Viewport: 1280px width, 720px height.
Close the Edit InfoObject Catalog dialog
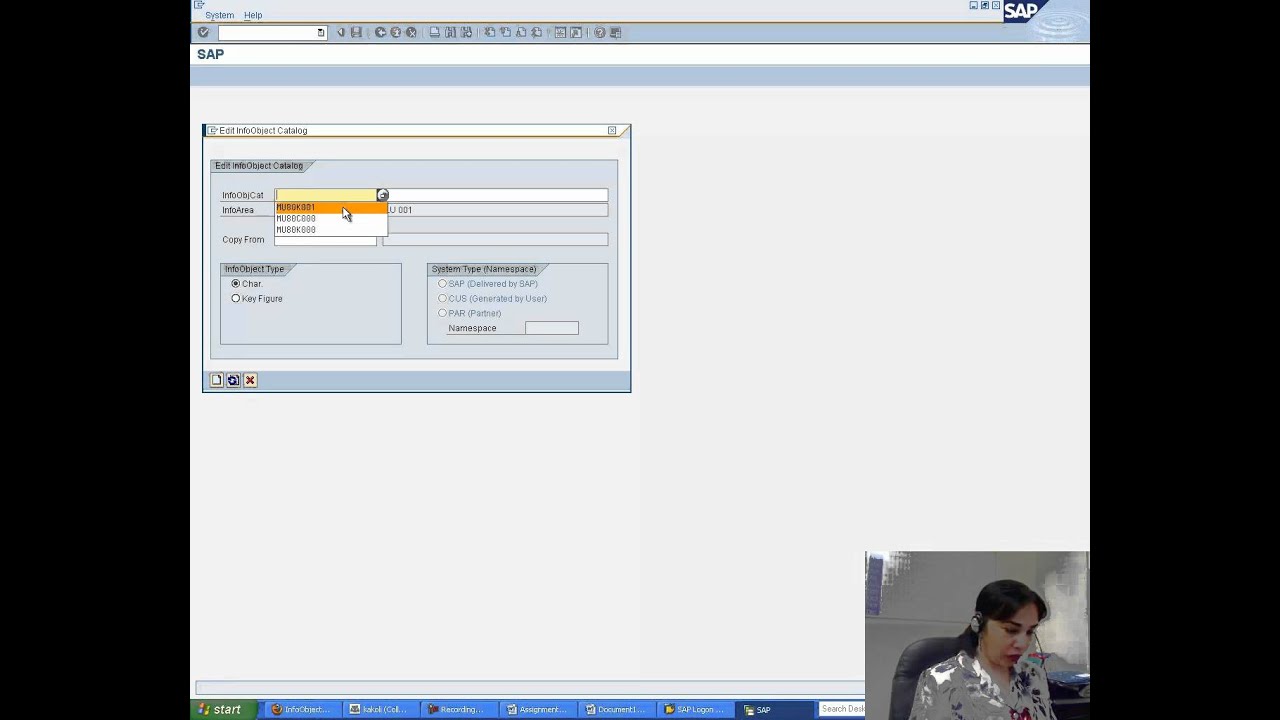[x=612, y=131]
